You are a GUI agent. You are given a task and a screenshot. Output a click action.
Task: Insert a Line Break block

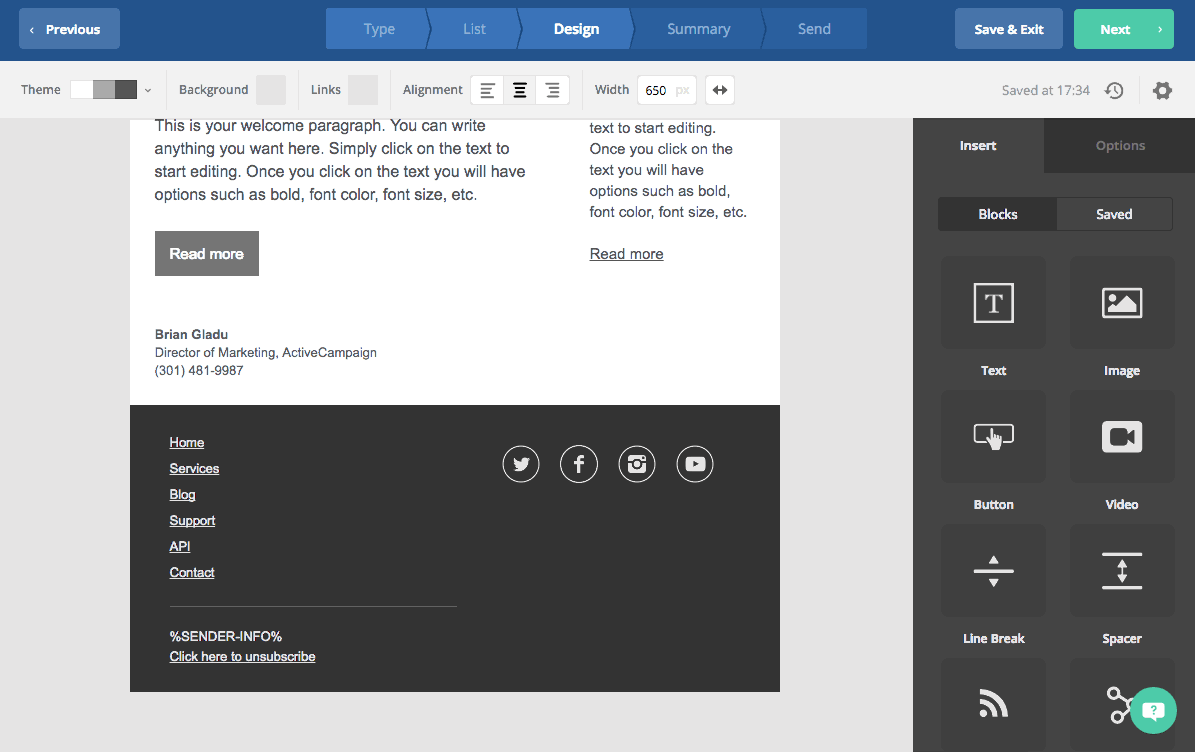pyautogui.click(x=993, y=571)
